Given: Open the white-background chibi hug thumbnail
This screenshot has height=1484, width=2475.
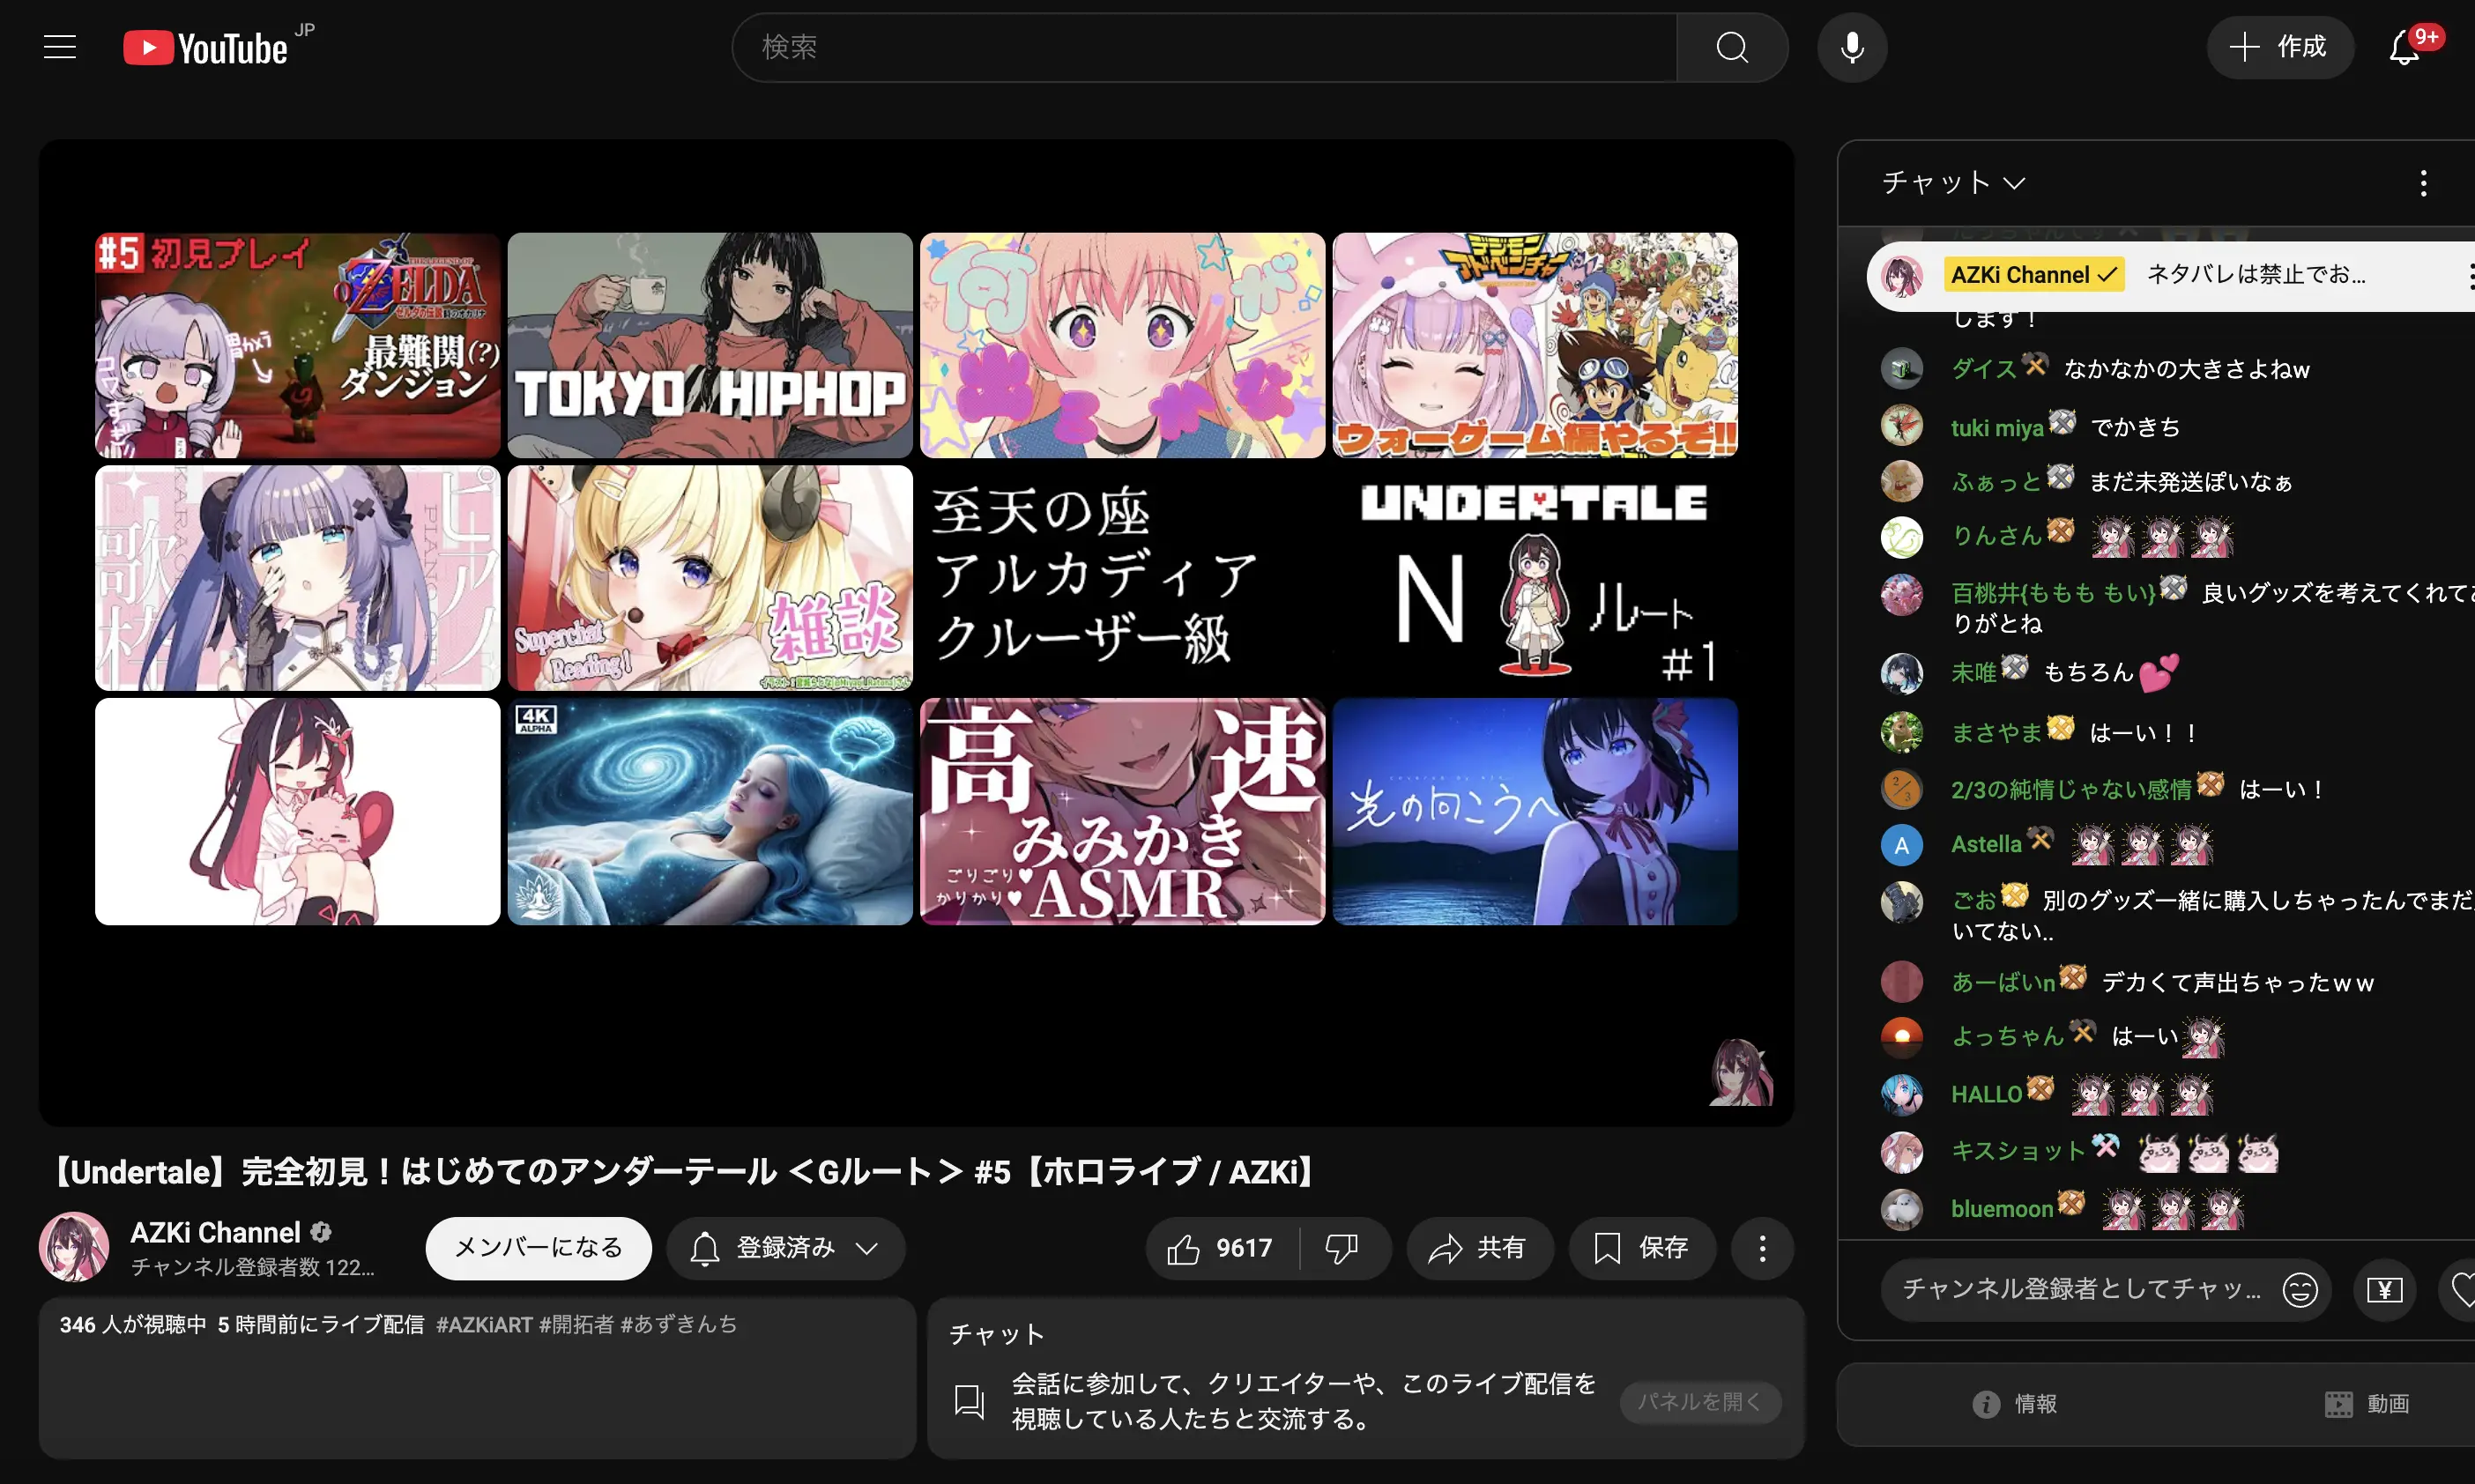Looking at the screenshot, I should coord(297,811).
